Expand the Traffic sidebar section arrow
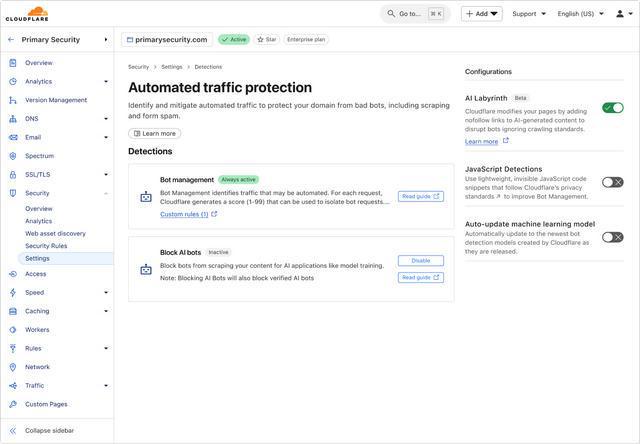This screenshot has height=444, width=640. coord(106,386)
